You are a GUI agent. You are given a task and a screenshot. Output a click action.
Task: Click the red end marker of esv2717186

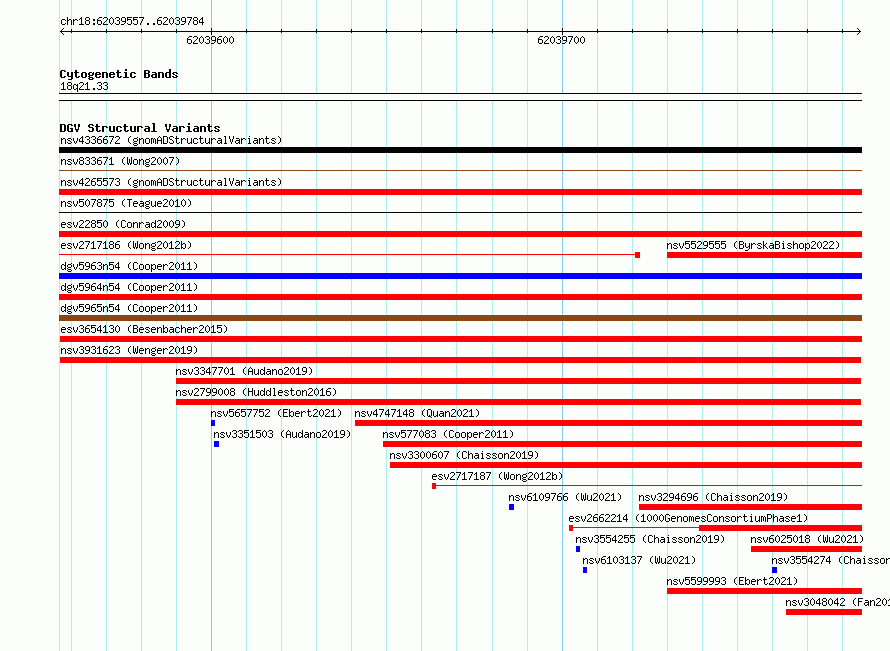coord(637,255)
